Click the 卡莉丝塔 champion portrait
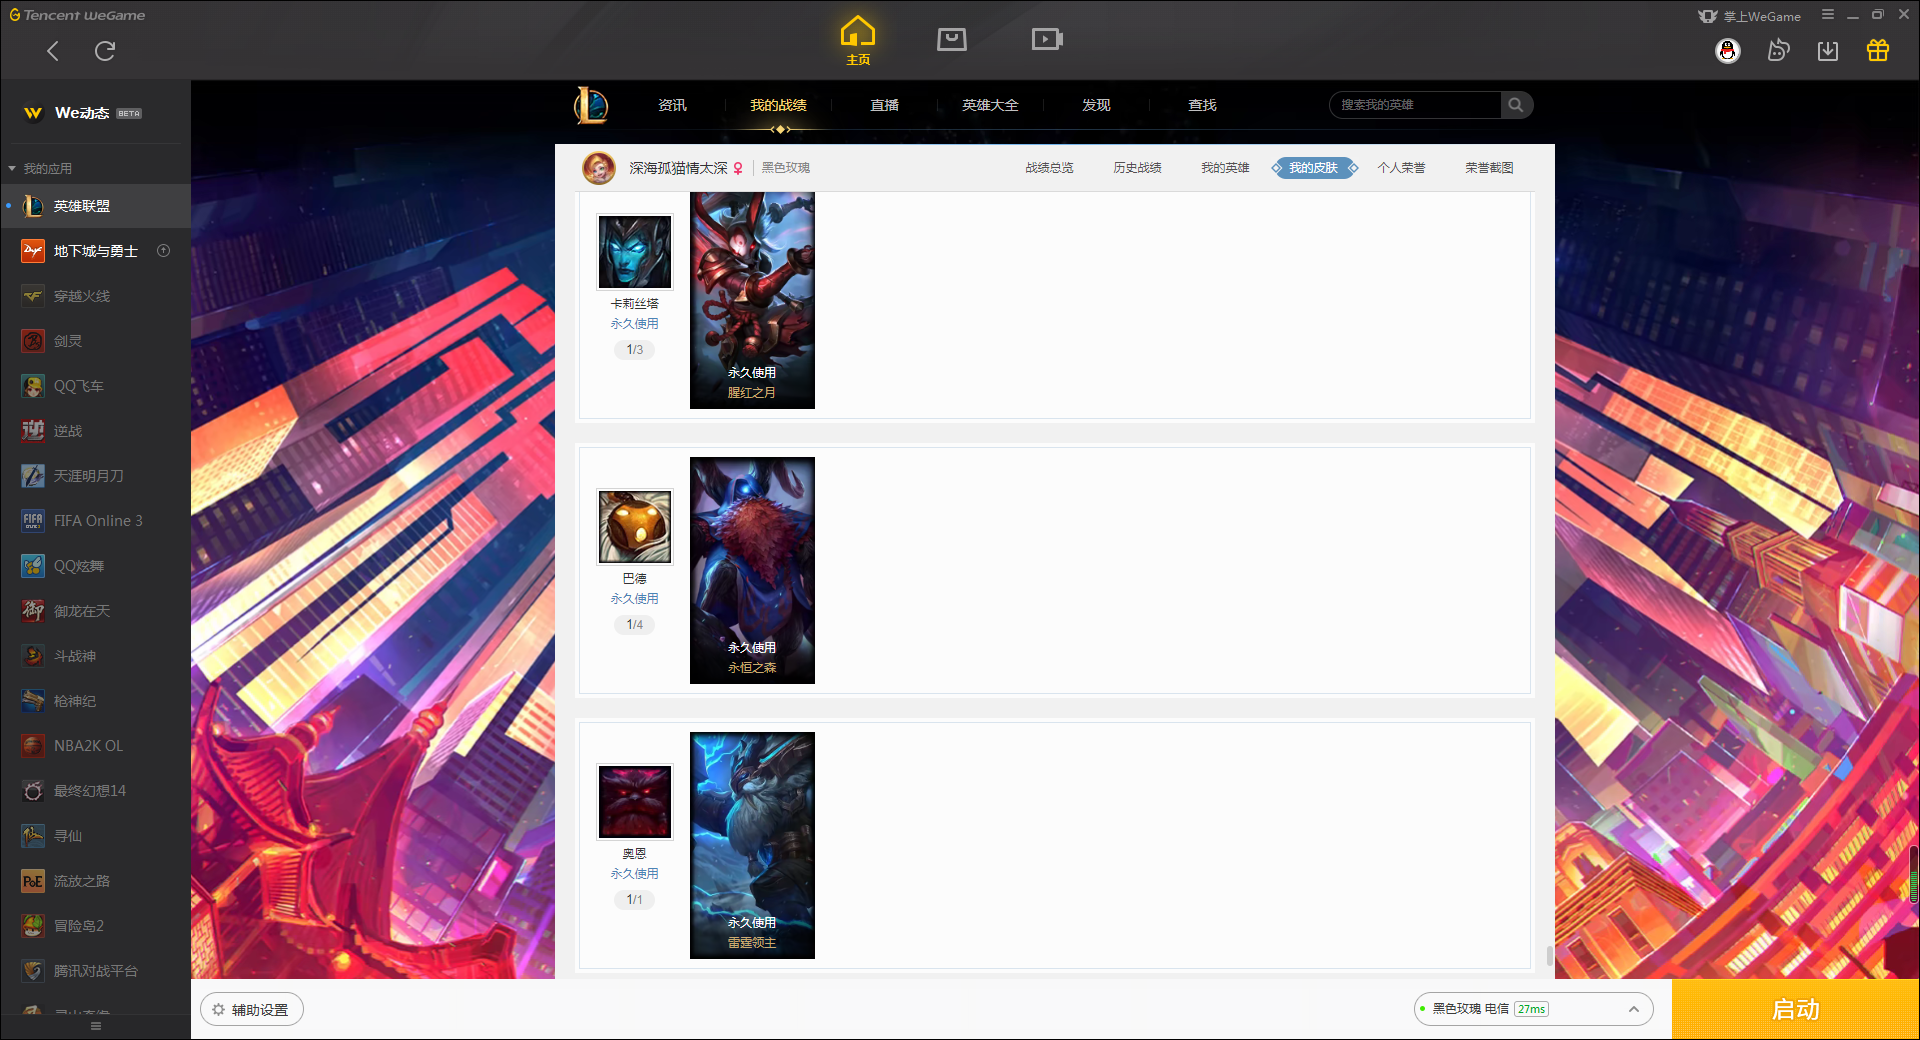 point(635,252)
